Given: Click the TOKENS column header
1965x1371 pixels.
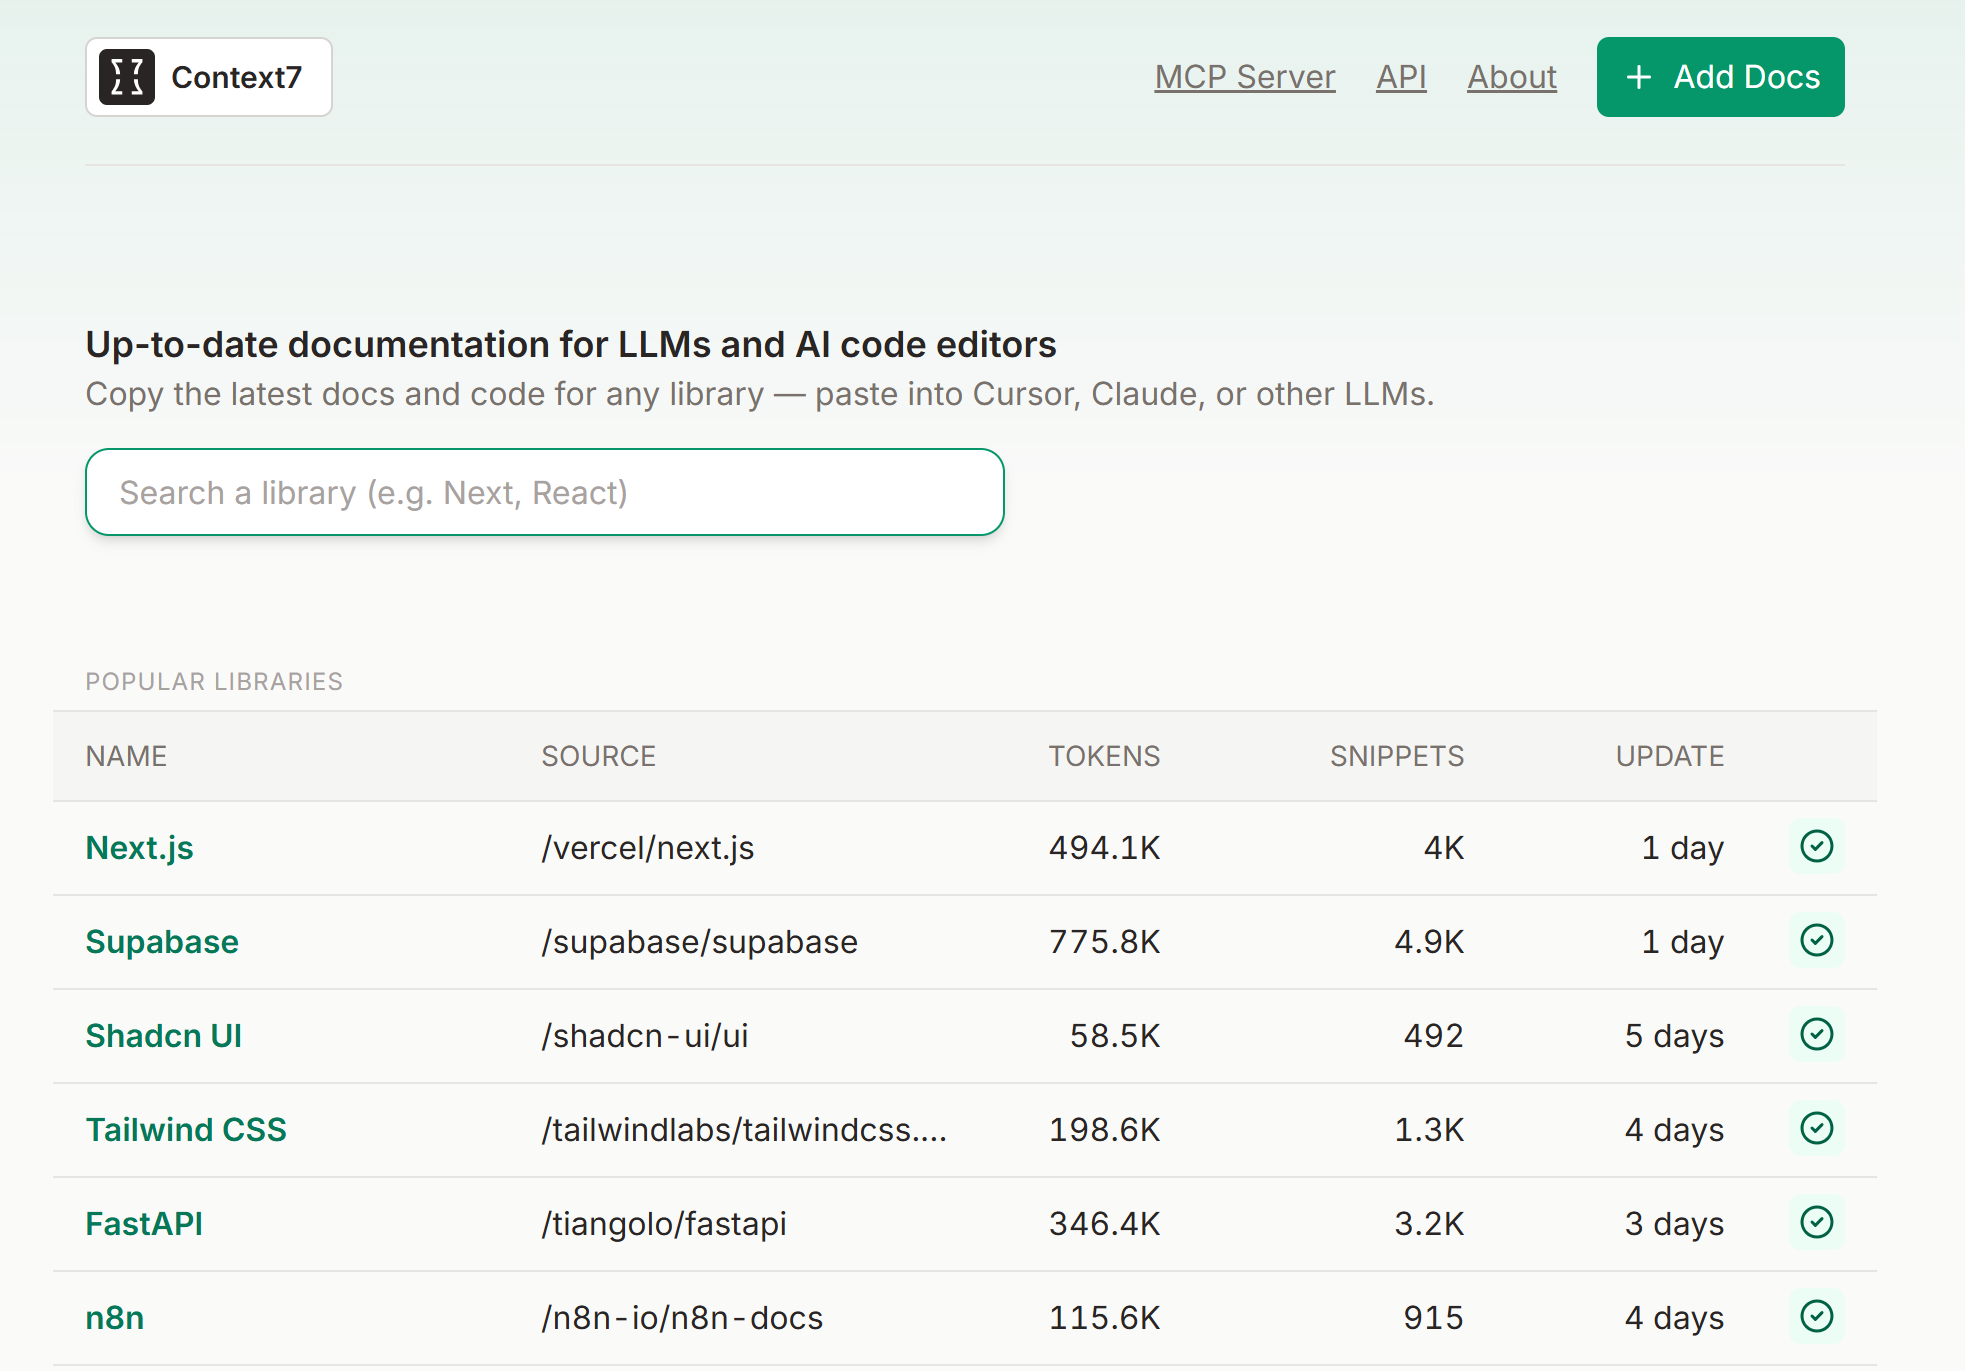Looking at the screenshot, I should 1104,756.
